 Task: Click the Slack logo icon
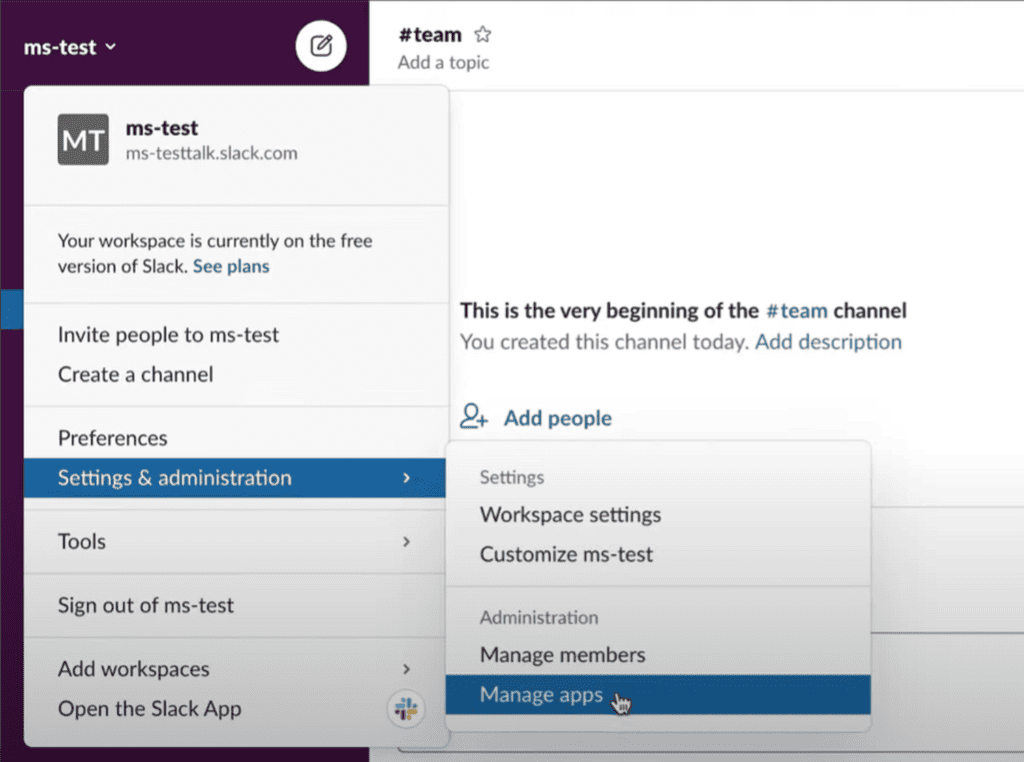click(x=406, y=710)
